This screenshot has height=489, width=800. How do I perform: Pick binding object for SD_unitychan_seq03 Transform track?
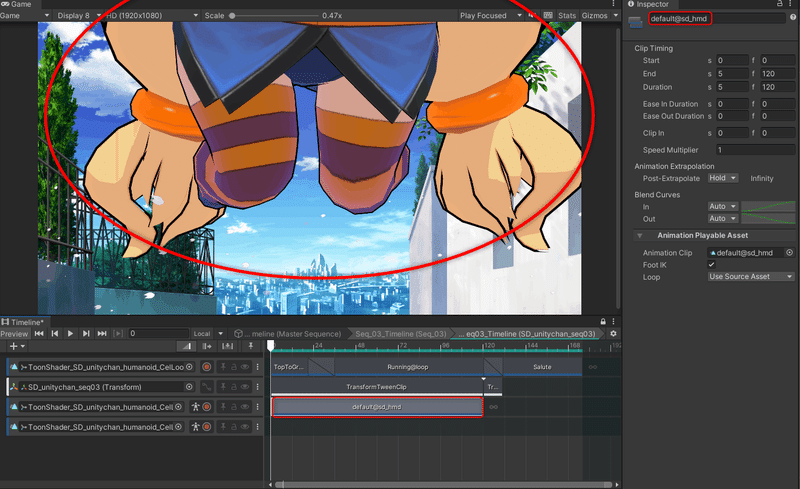coord(189,387)
